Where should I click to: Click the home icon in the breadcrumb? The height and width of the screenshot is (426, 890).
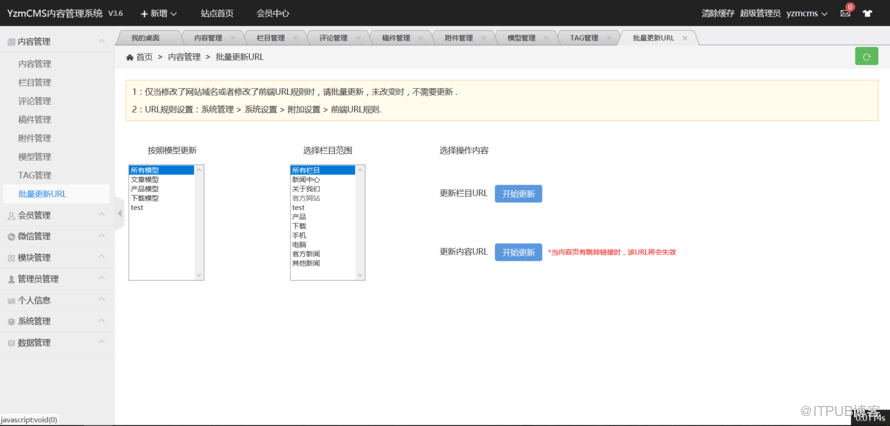point(129,57)
